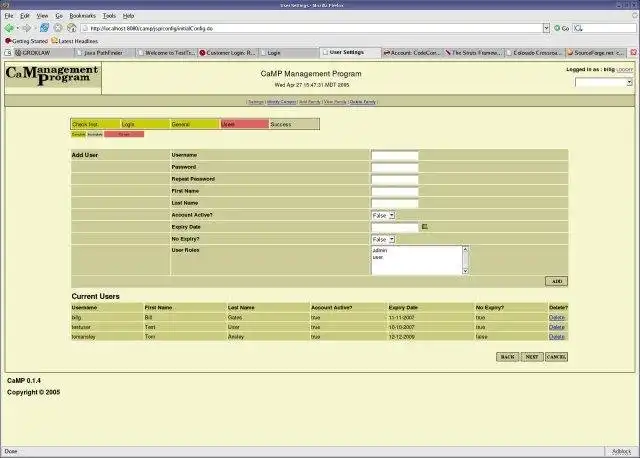Click the Getting Started bookmark icon
640x458 pixels.
tap(8, 41)
